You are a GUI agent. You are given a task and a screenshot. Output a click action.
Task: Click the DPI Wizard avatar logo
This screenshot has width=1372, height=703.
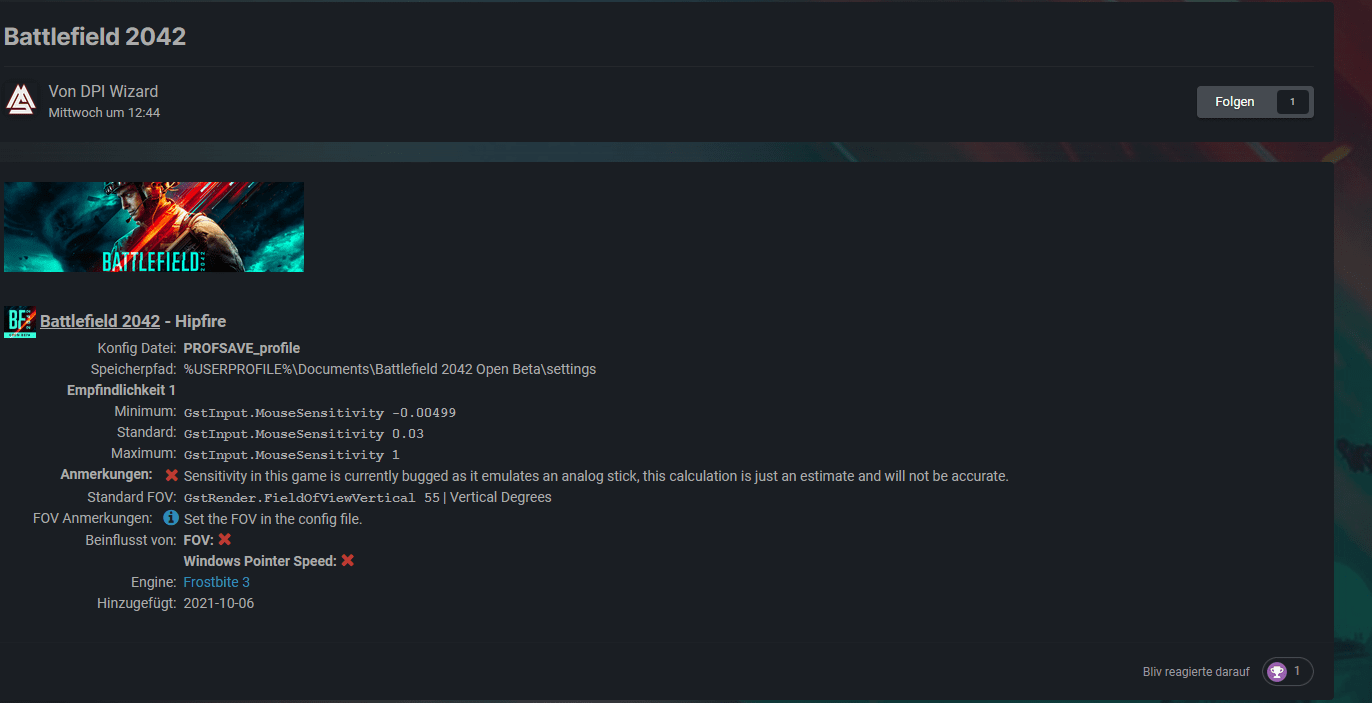pyautogui.click(x=21, y=100)
